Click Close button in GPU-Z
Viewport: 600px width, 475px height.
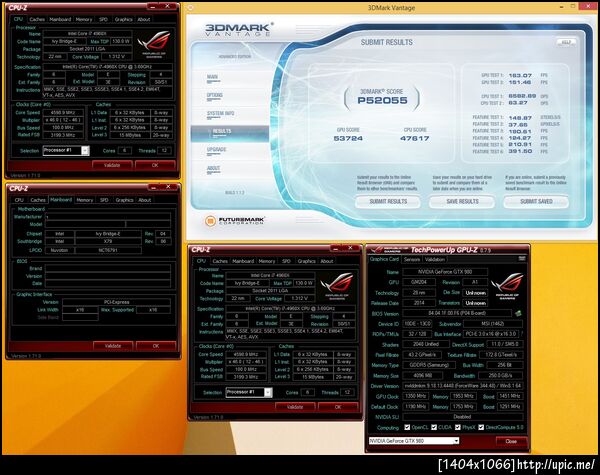pos(511,441)
